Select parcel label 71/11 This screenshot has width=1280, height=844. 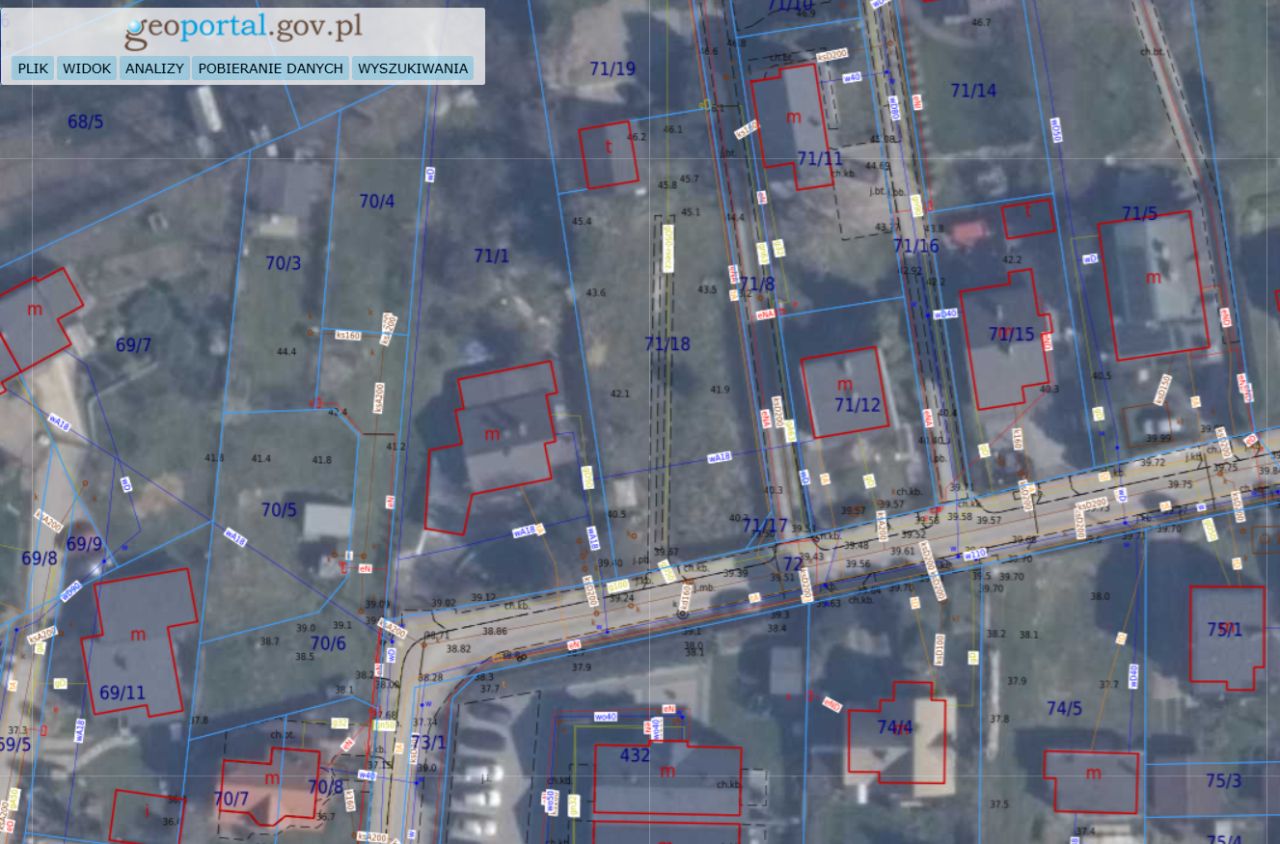[x=820, y=158]
